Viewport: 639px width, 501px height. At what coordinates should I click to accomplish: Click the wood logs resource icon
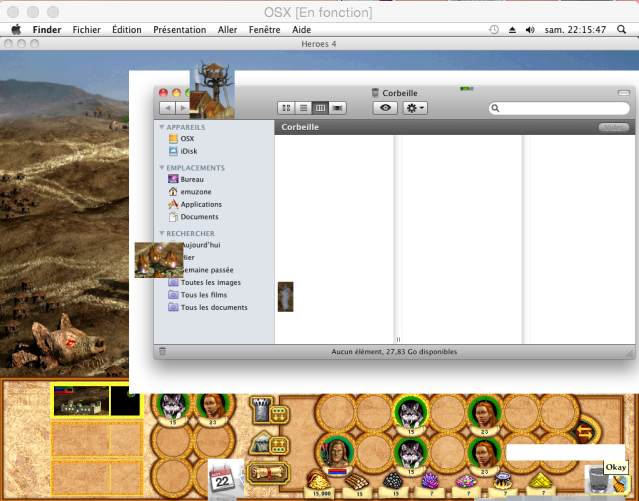357,483
